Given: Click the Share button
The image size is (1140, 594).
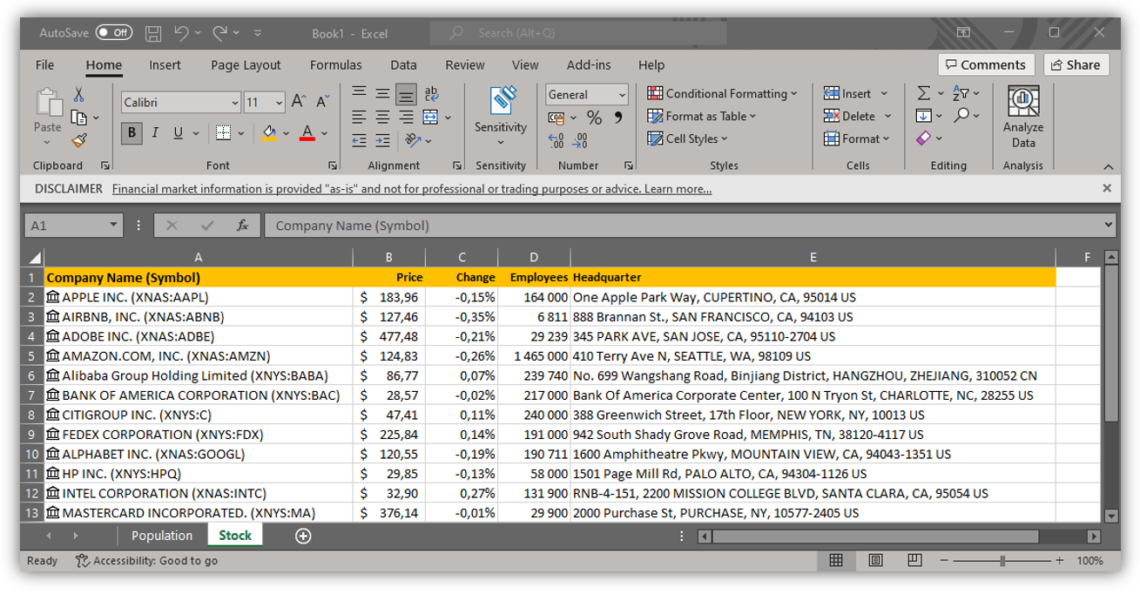Looking at the screenshot, I should tap(1076, 65).
